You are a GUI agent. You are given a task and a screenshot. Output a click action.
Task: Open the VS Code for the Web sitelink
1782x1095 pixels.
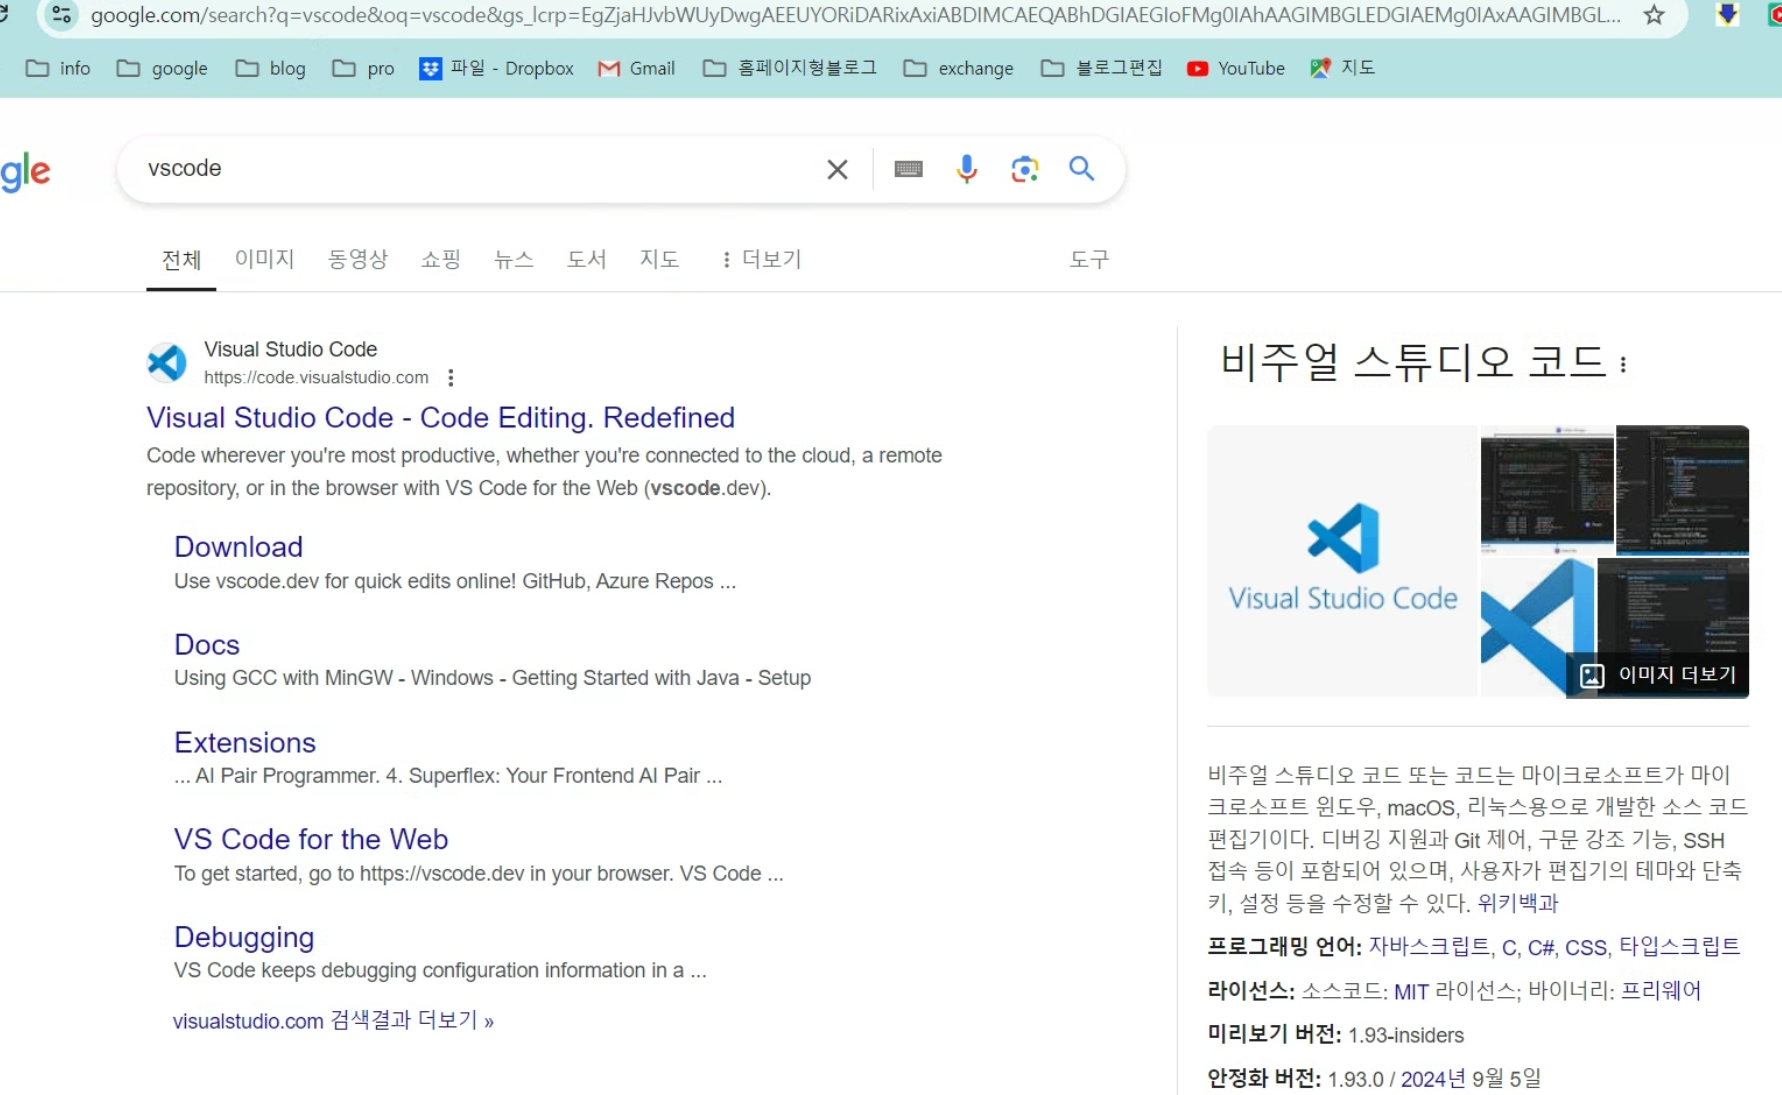pos(311,840)
